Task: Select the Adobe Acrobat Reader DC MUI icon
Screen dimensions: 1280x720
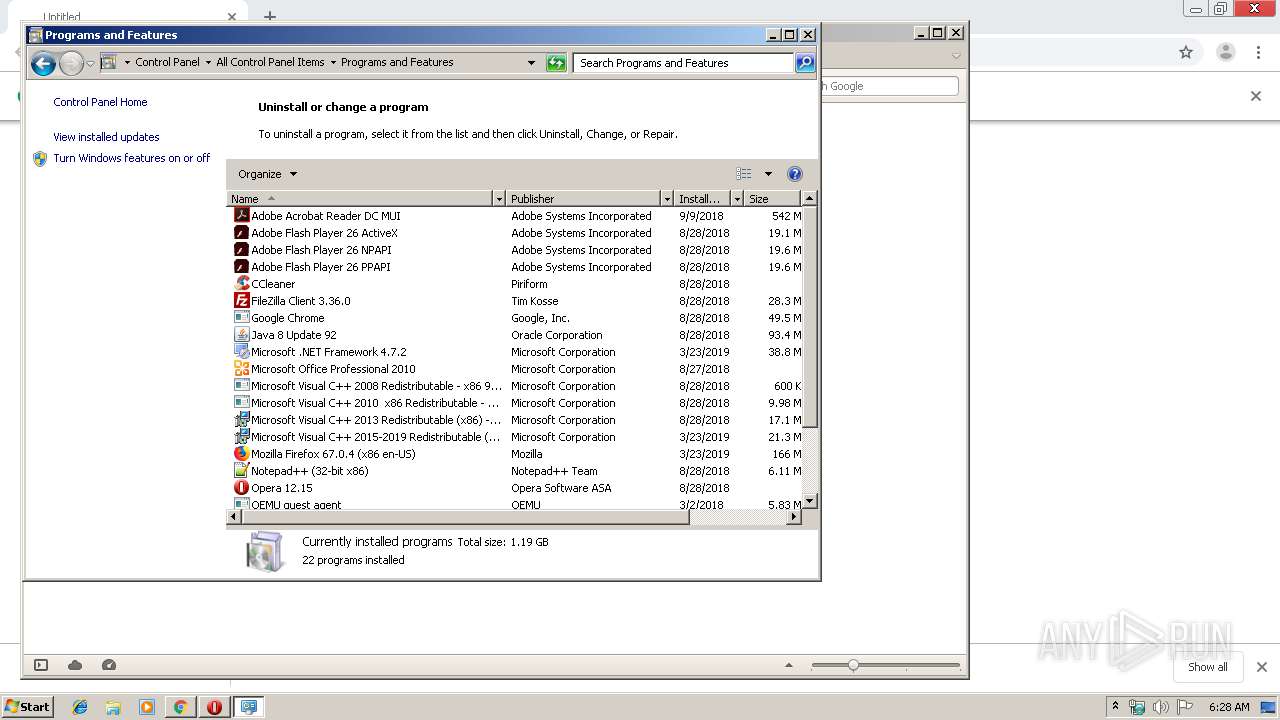Action: click(x=241, y=215)
